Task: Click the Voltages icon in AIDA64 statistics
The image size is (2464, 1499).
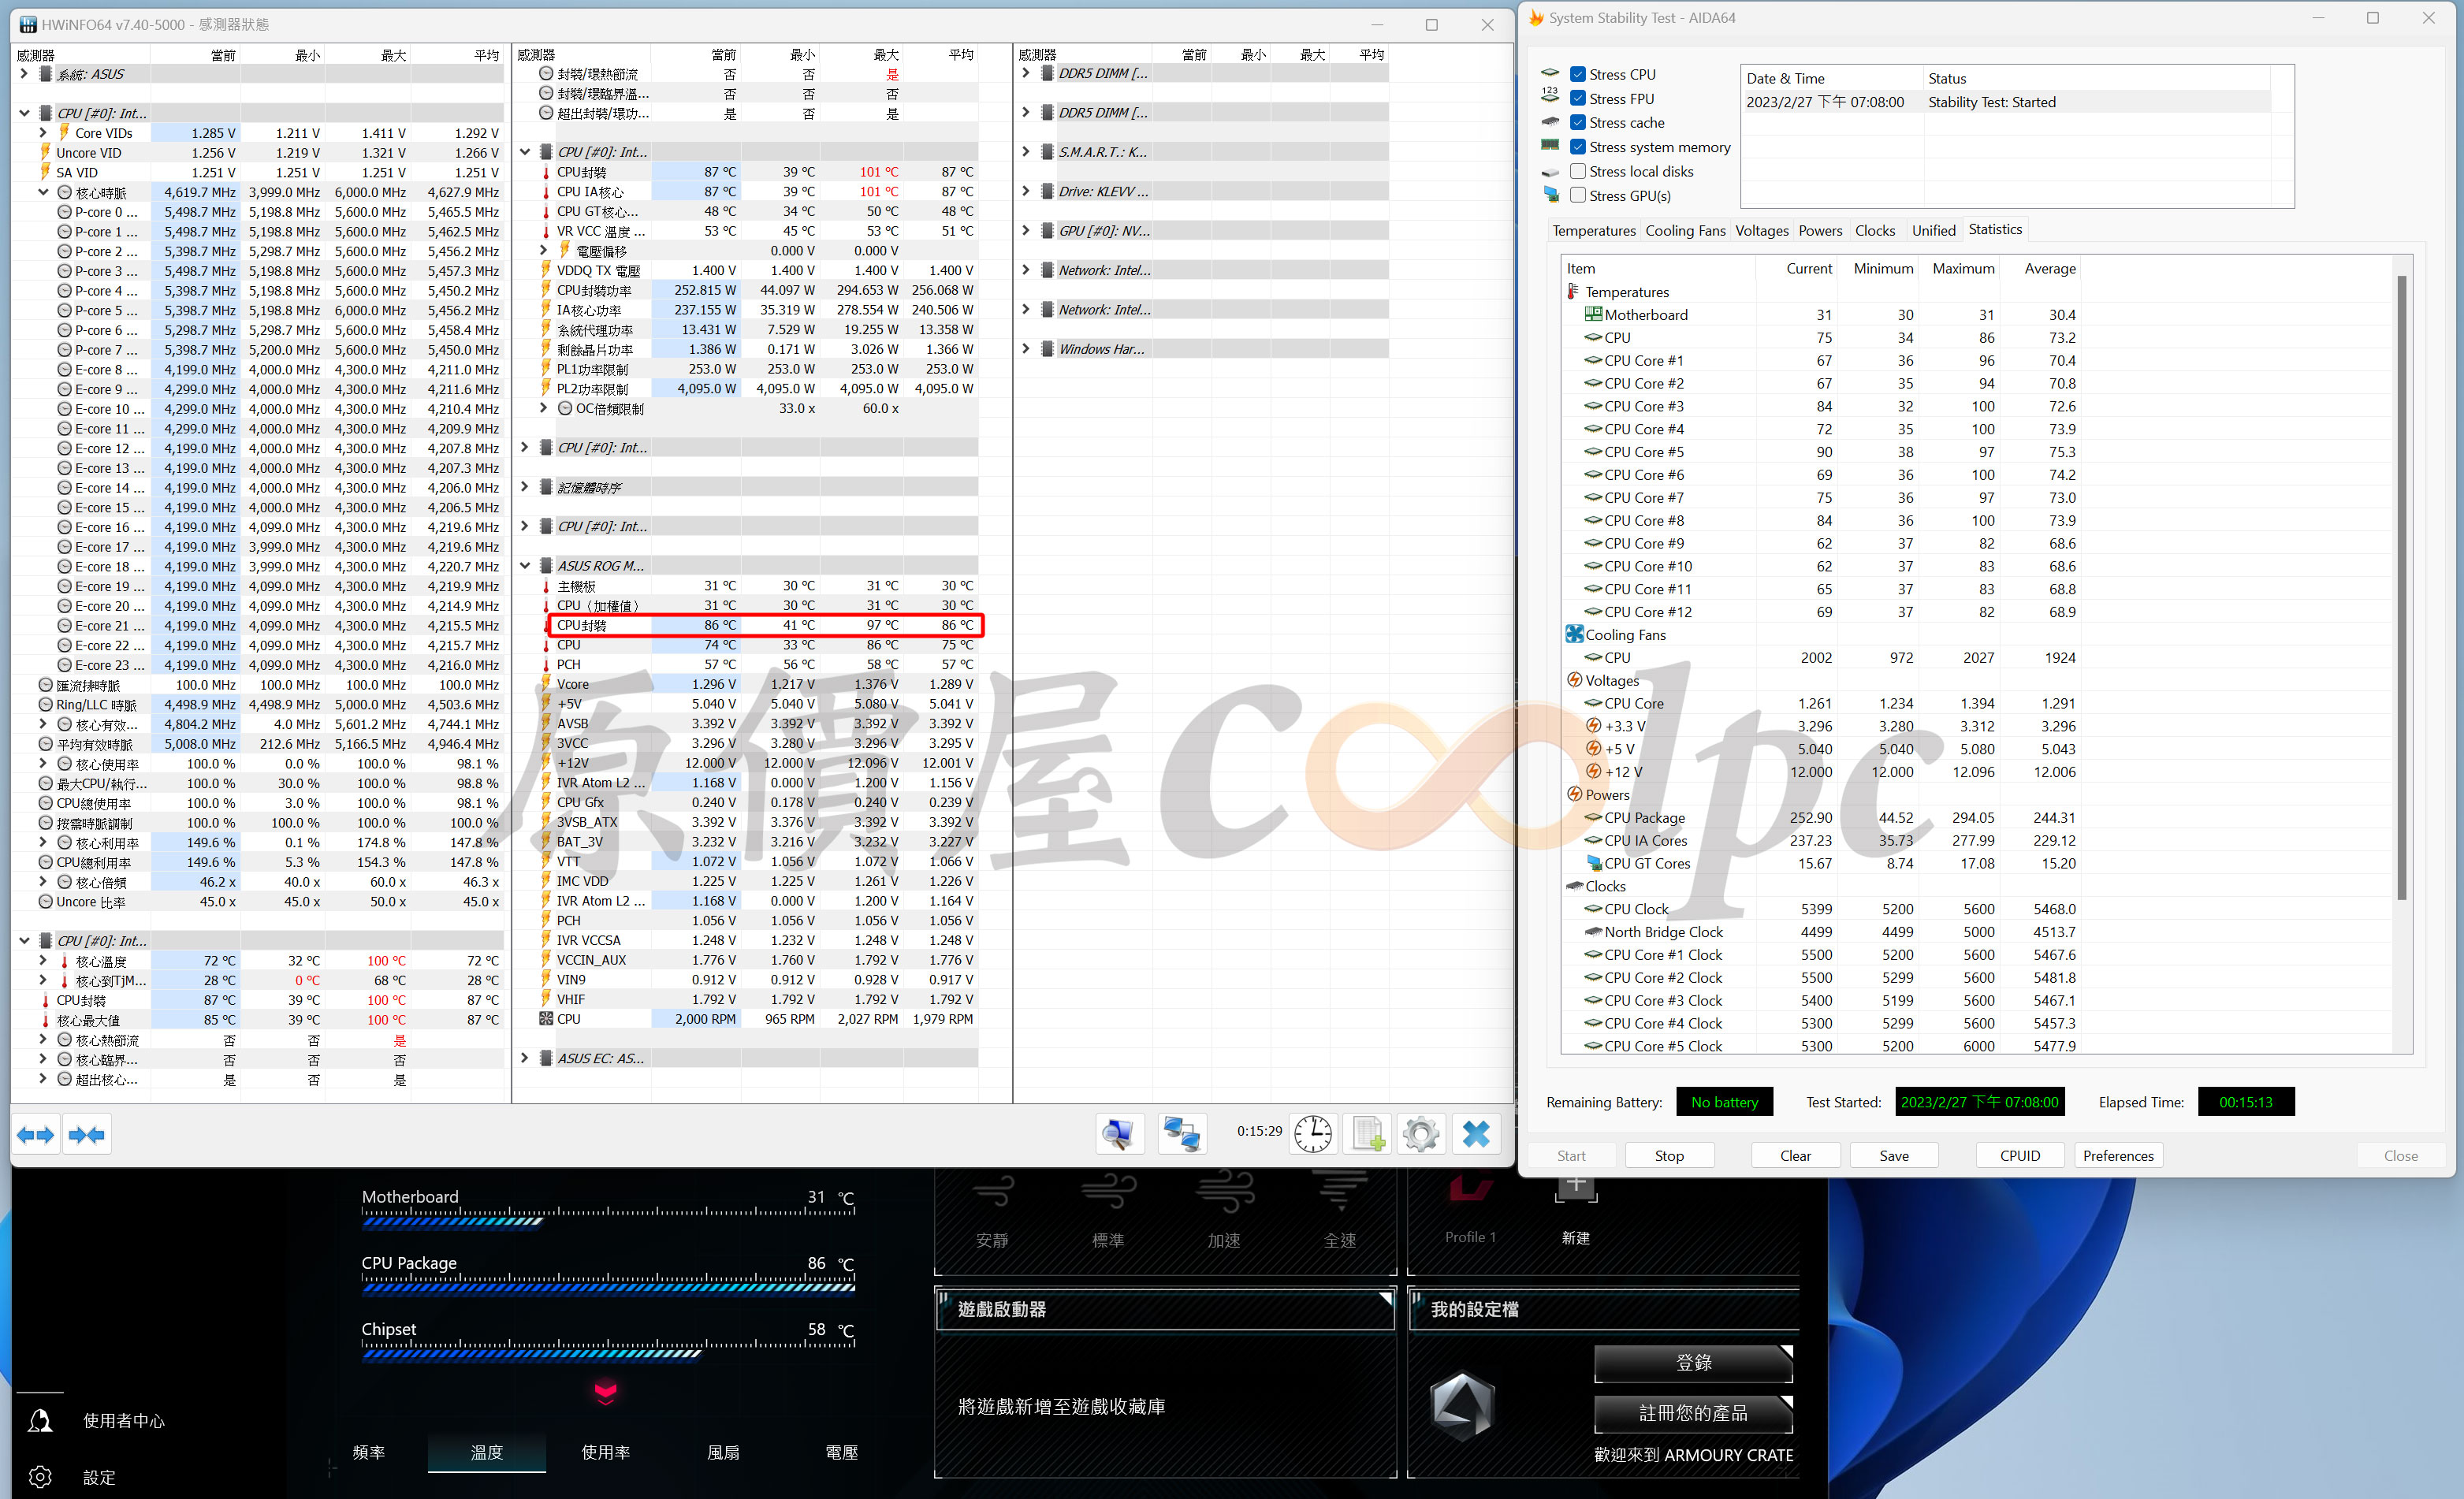Action: 1574,680
